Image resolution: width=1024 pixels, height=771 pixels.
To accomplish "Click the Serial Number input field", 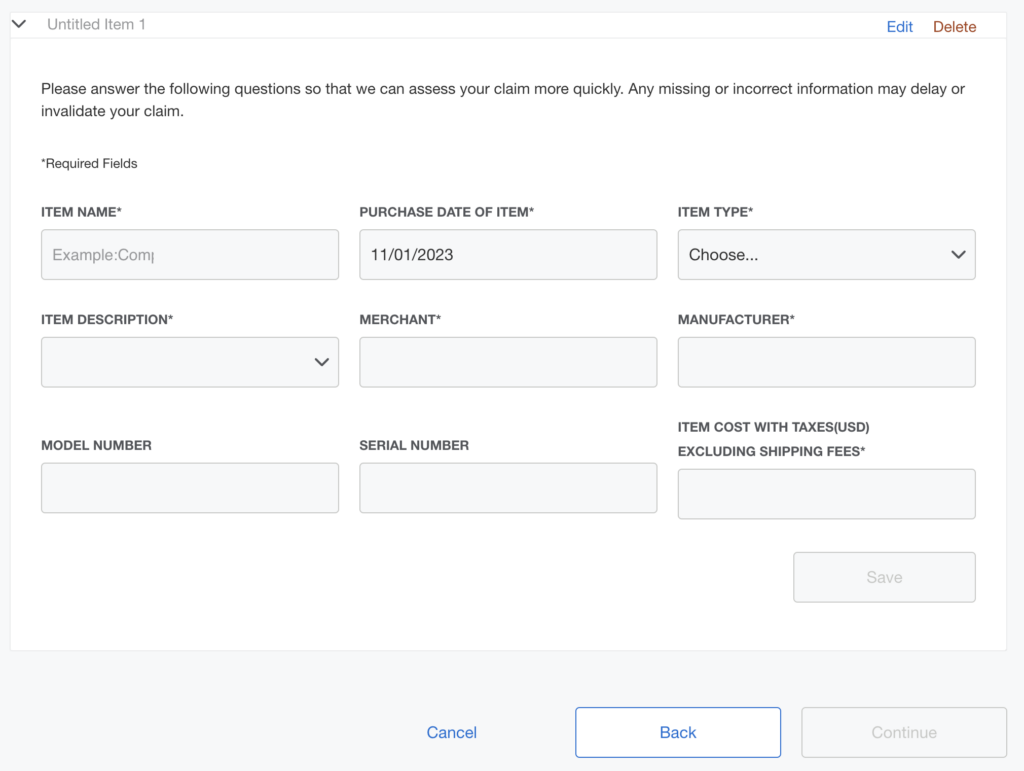I will pos(507,487).
